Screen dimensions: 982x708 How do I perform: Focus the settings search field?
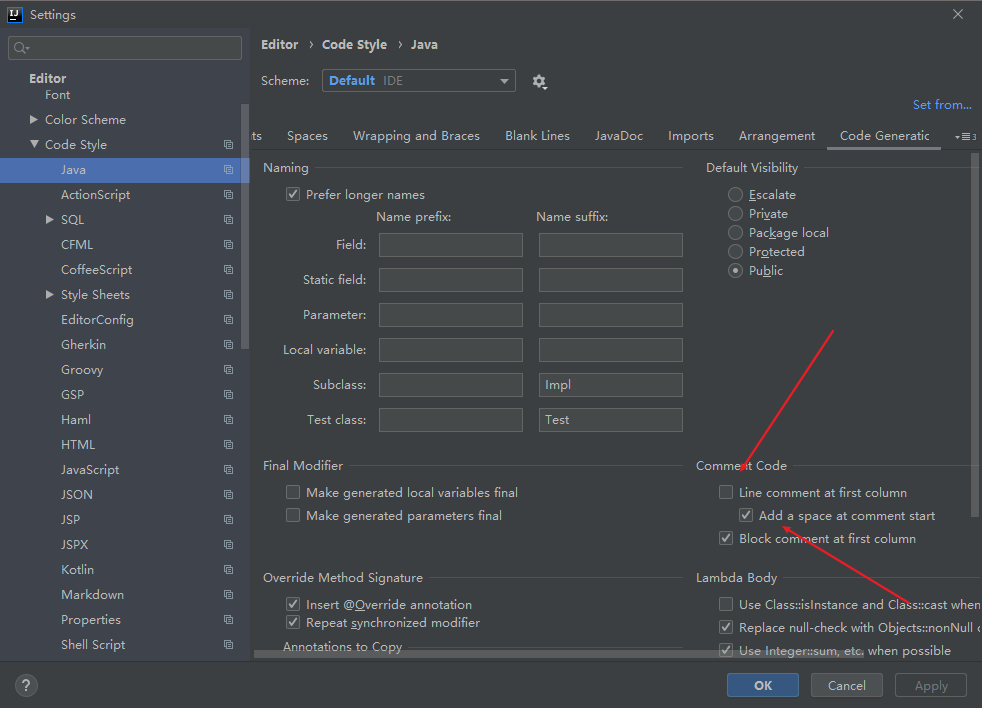[125, 48]
